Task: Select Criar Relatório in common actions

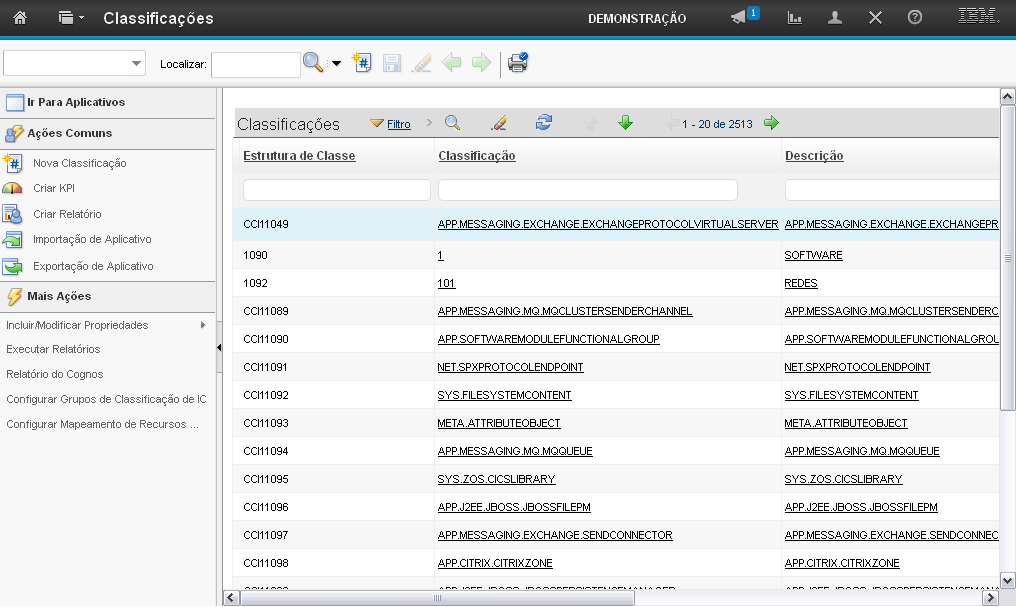Action: (x=67, y=214)
